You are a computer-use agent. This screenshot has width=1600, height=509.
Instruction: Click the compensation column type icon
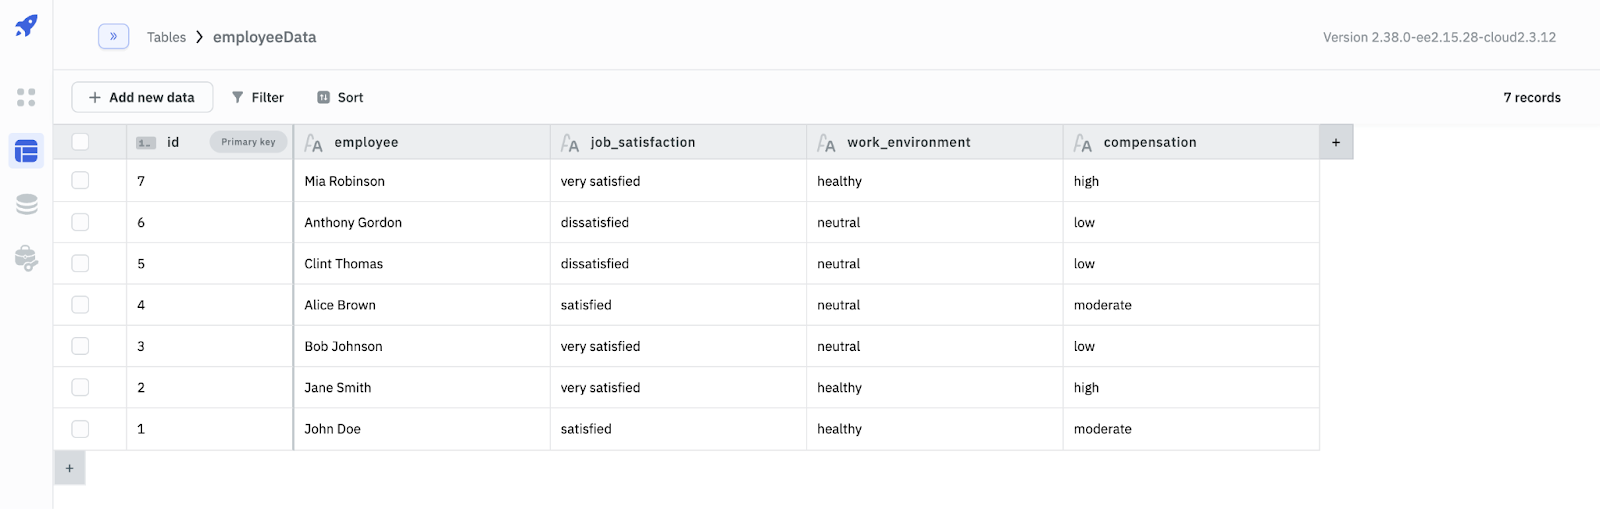(1083, 143)
